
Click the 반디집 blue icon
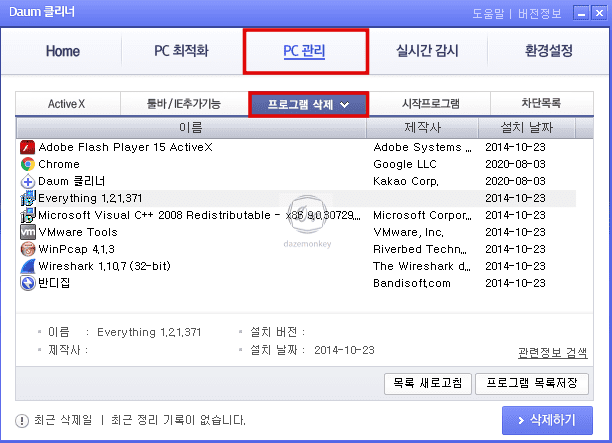(x=27, y=283)
